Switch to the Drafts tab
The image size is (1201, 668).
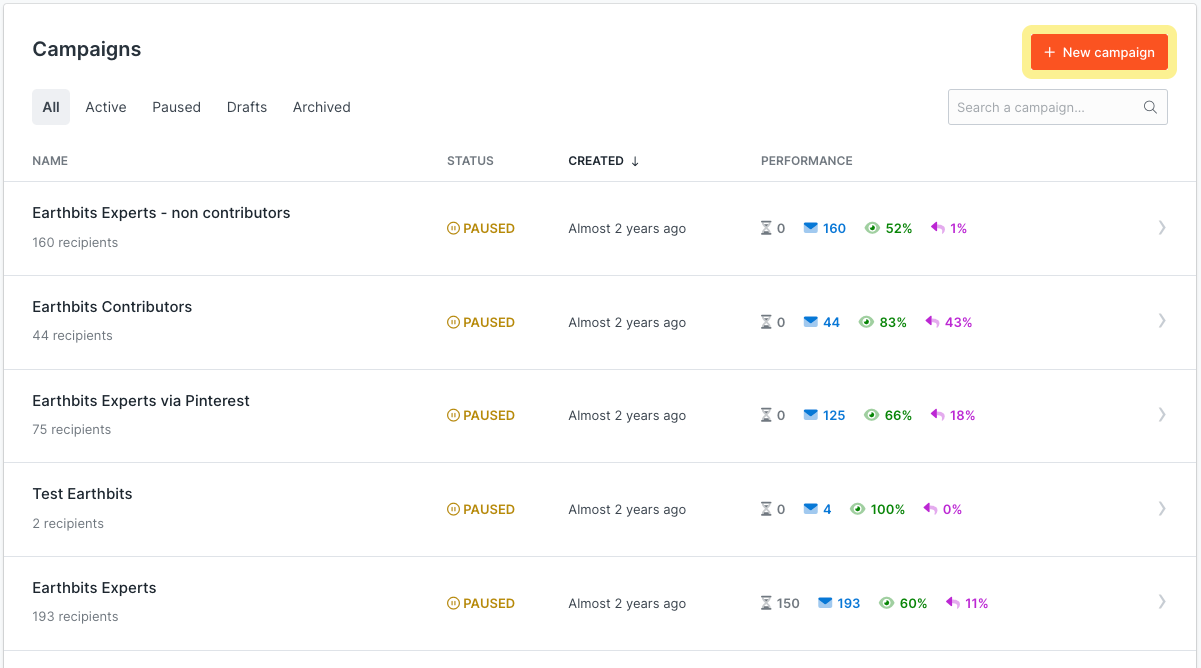click(x=247, y=107)
